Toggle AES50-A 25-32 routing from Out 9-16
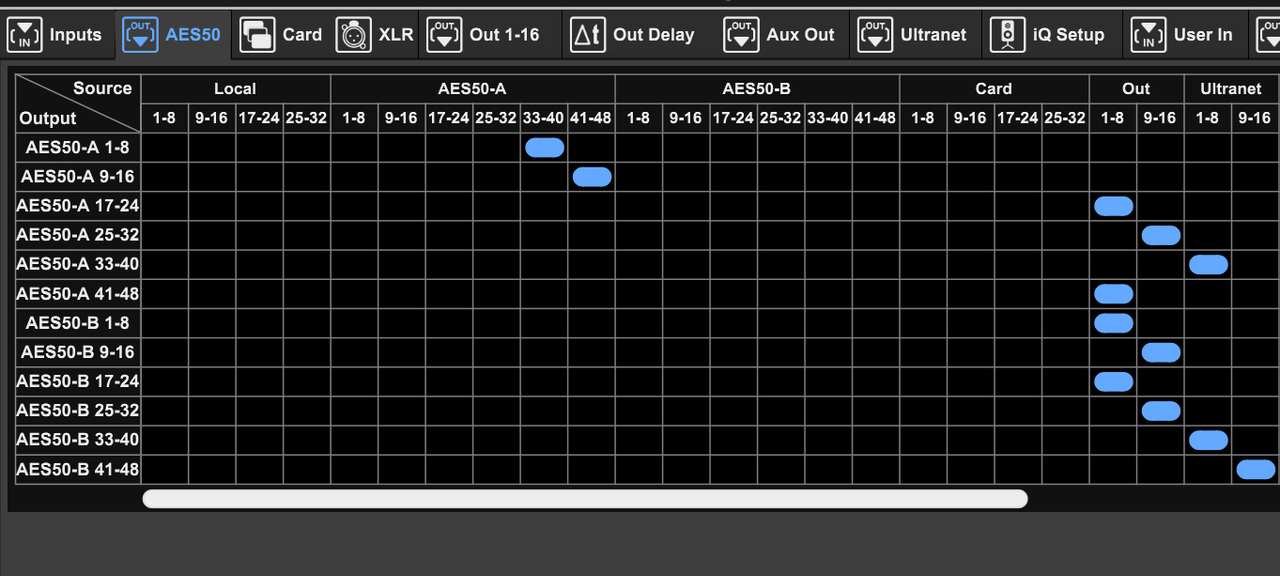 pos(1161,235)
